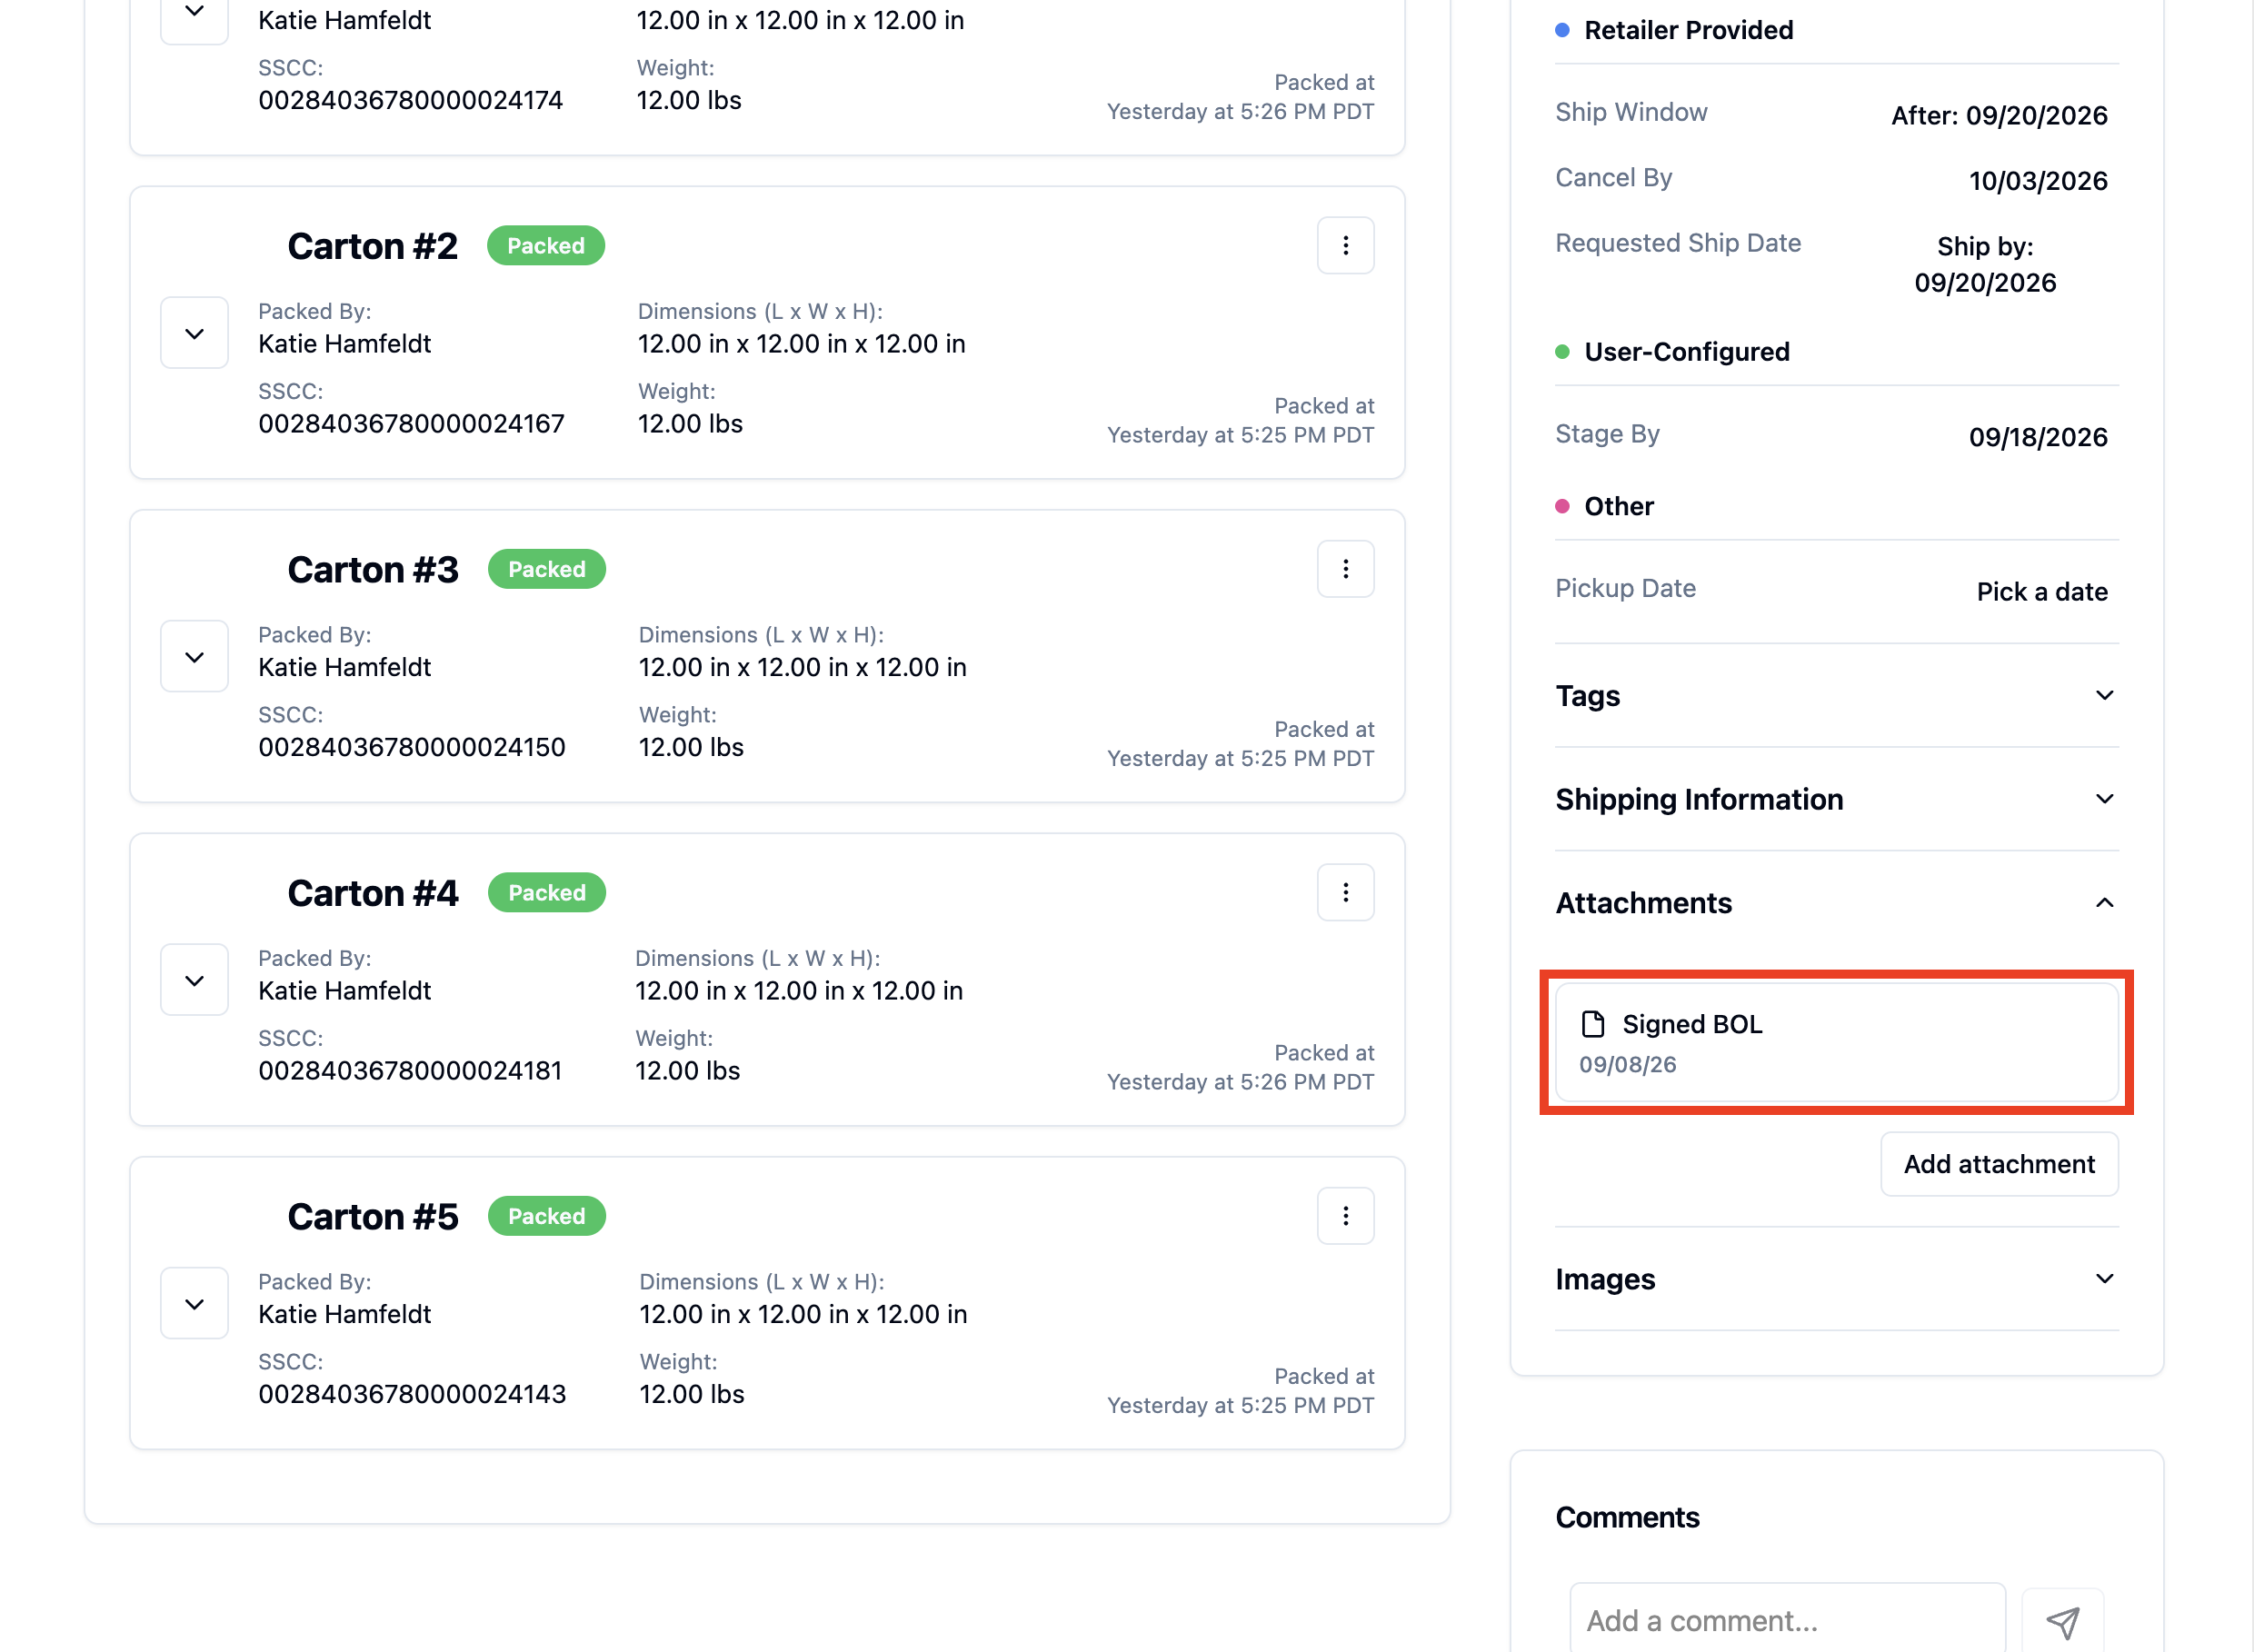Click Carton #5 packed time Yesterday 5:25 PM
2254x1652 pixels.
point(1240,1406)
